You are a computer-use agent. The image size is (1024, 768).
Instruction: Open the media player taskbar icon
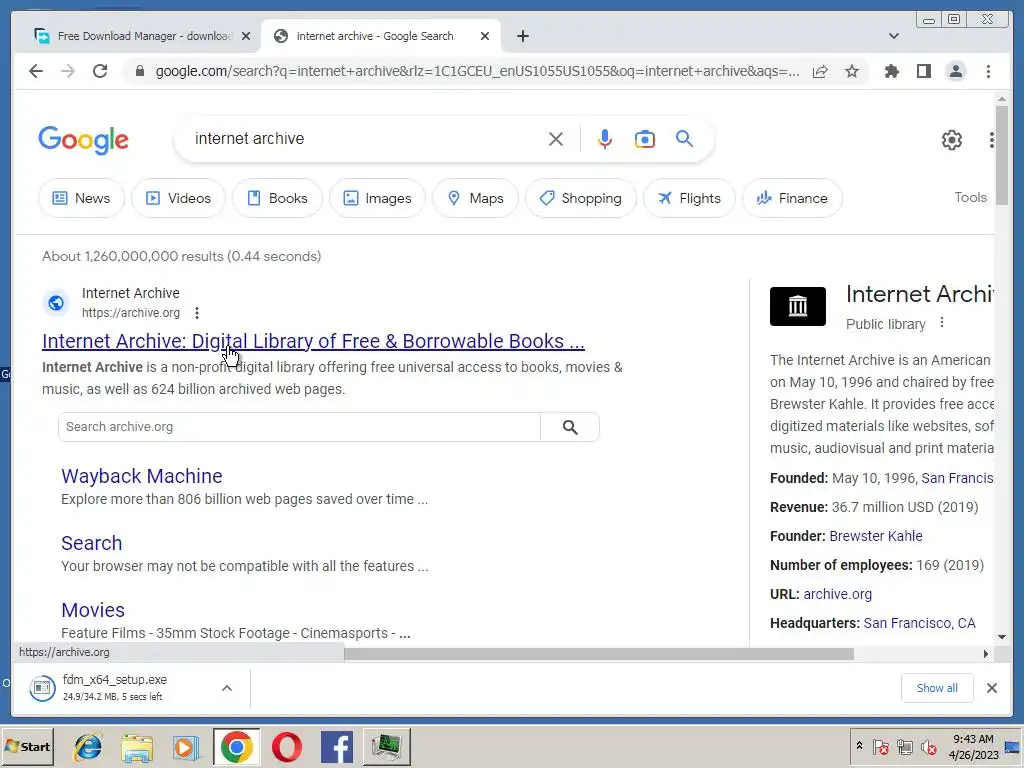tap(186, 746)
